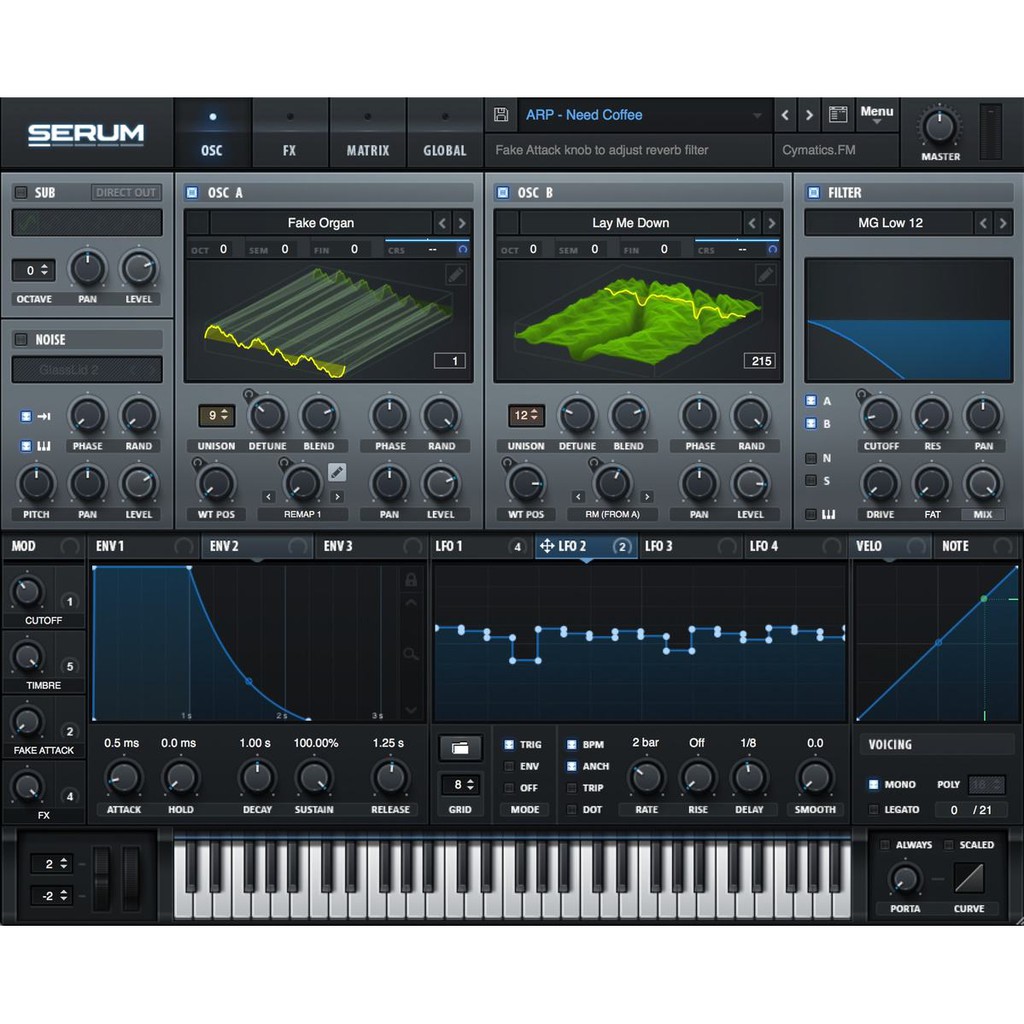Advance to next preset with the right arrow
Viewport: 1024px width, 1024px height.
tap(809, 115)
